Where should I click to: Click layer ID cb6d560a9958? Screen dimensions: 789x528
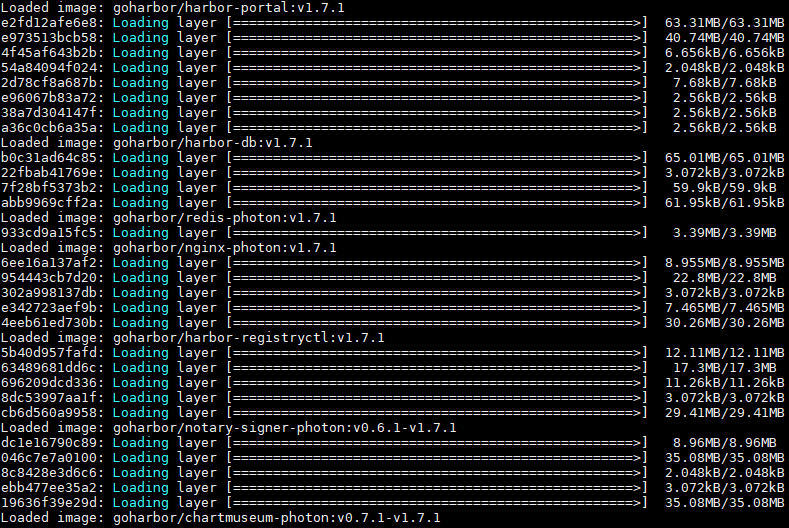coord(49,413)
